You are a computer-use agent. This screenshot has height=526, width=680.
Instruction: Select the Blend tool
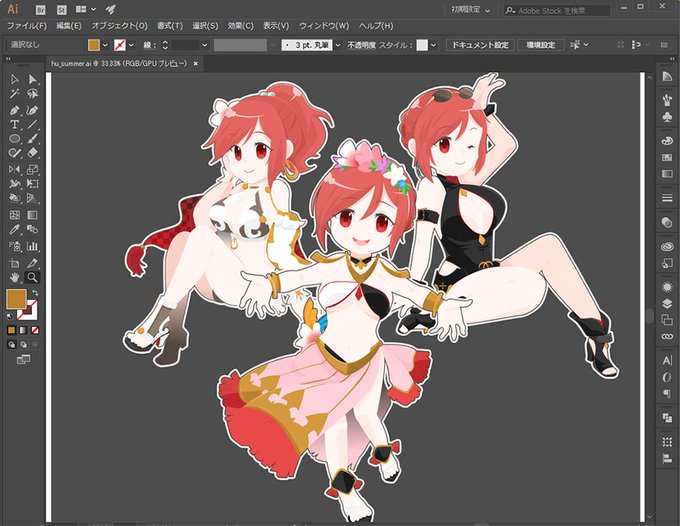point(32,229)
